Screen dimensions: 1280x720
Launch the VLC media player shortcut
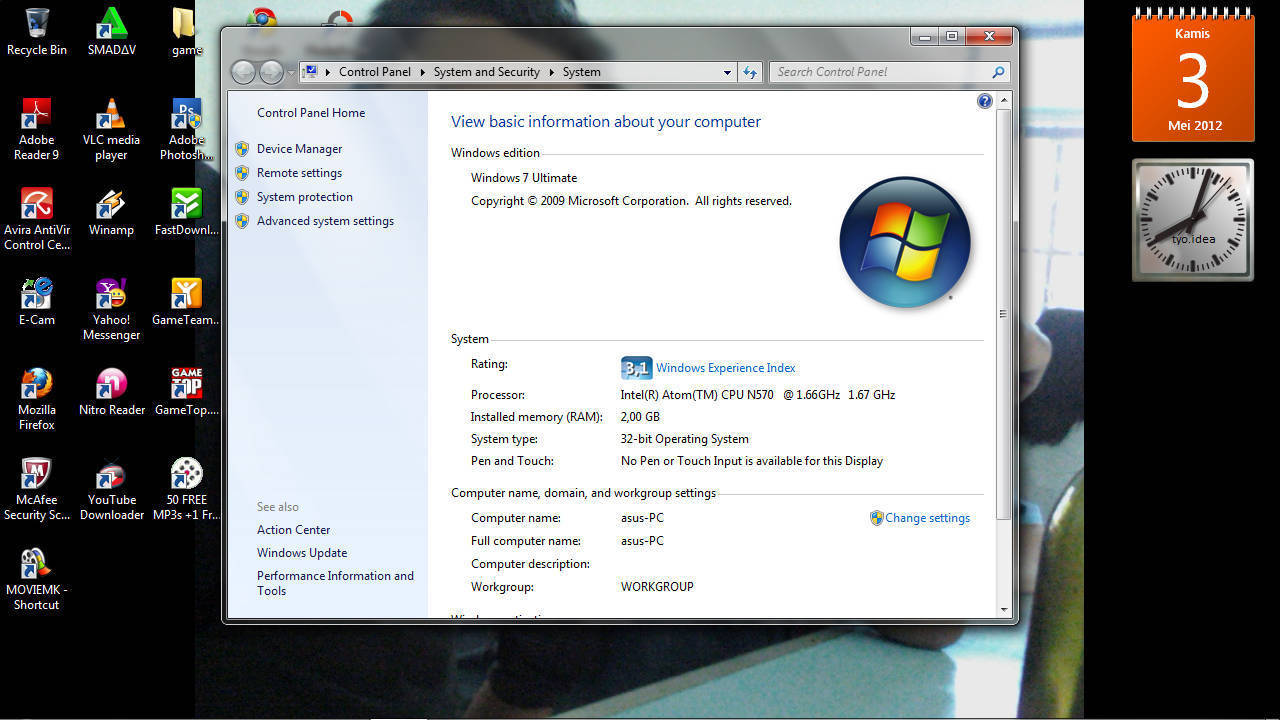pos(111,129)
